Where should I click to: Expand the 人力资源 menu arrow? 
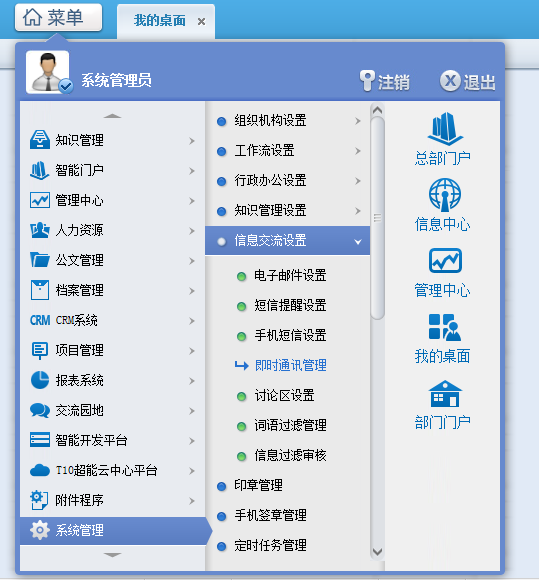191,231
